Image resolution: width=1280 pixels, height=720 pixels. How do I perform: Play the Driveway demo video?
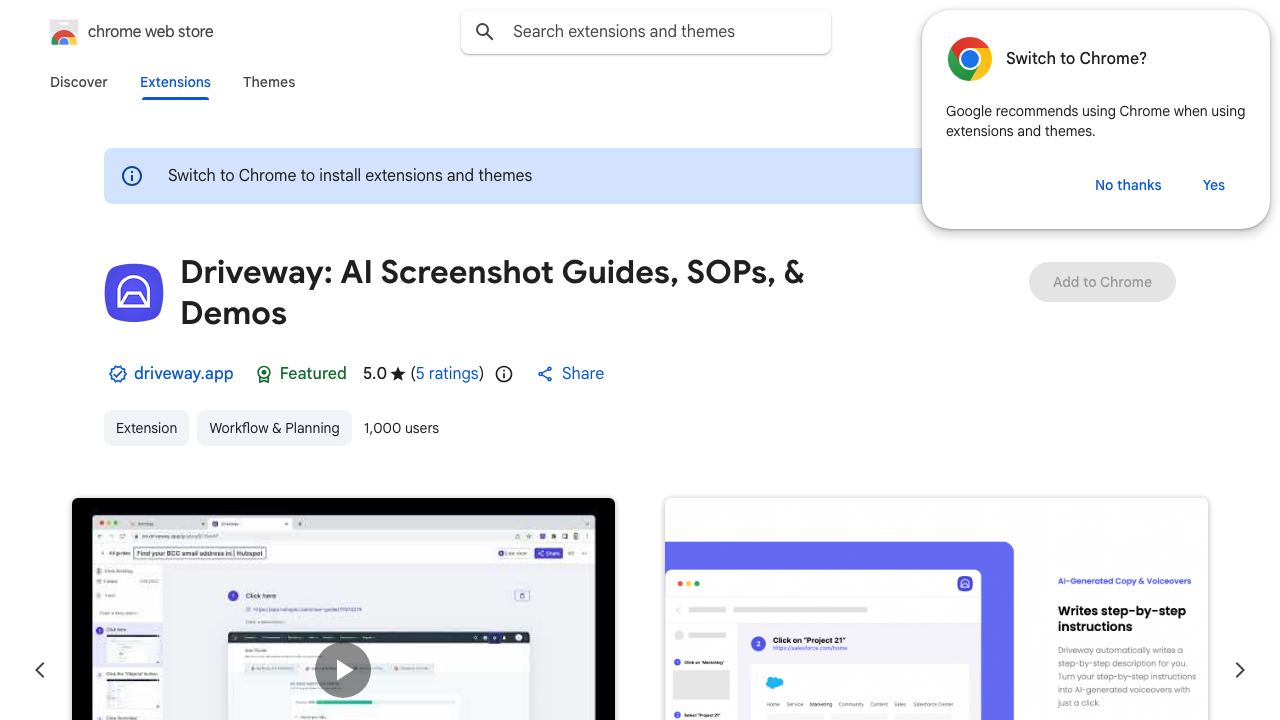coord(343,670)
